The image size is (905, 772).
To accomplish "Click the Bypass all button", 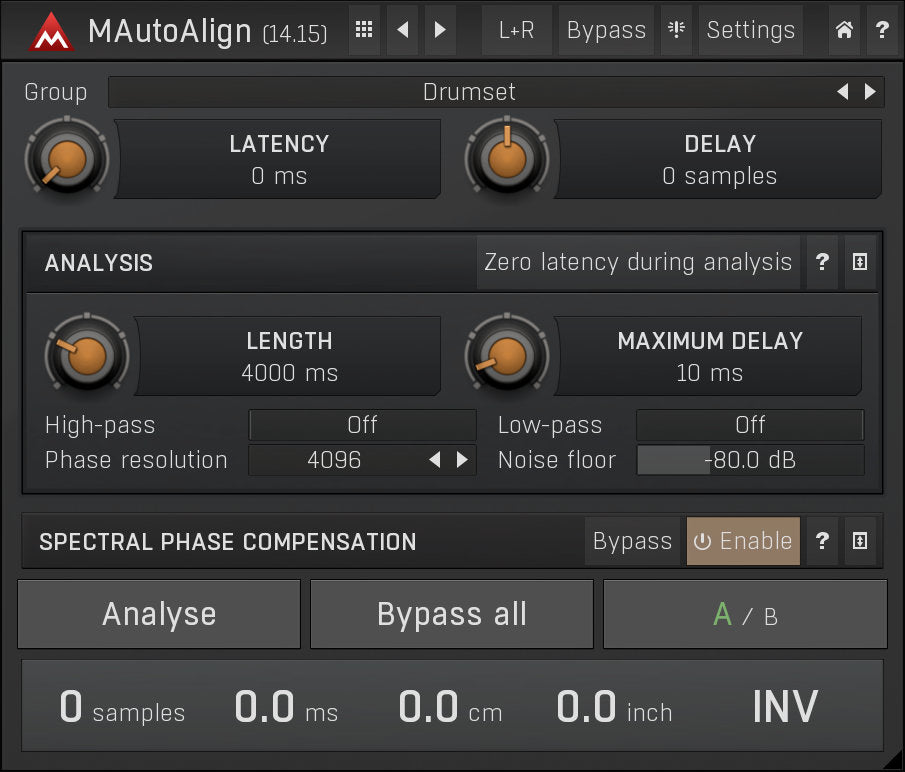I will [451, 614].
